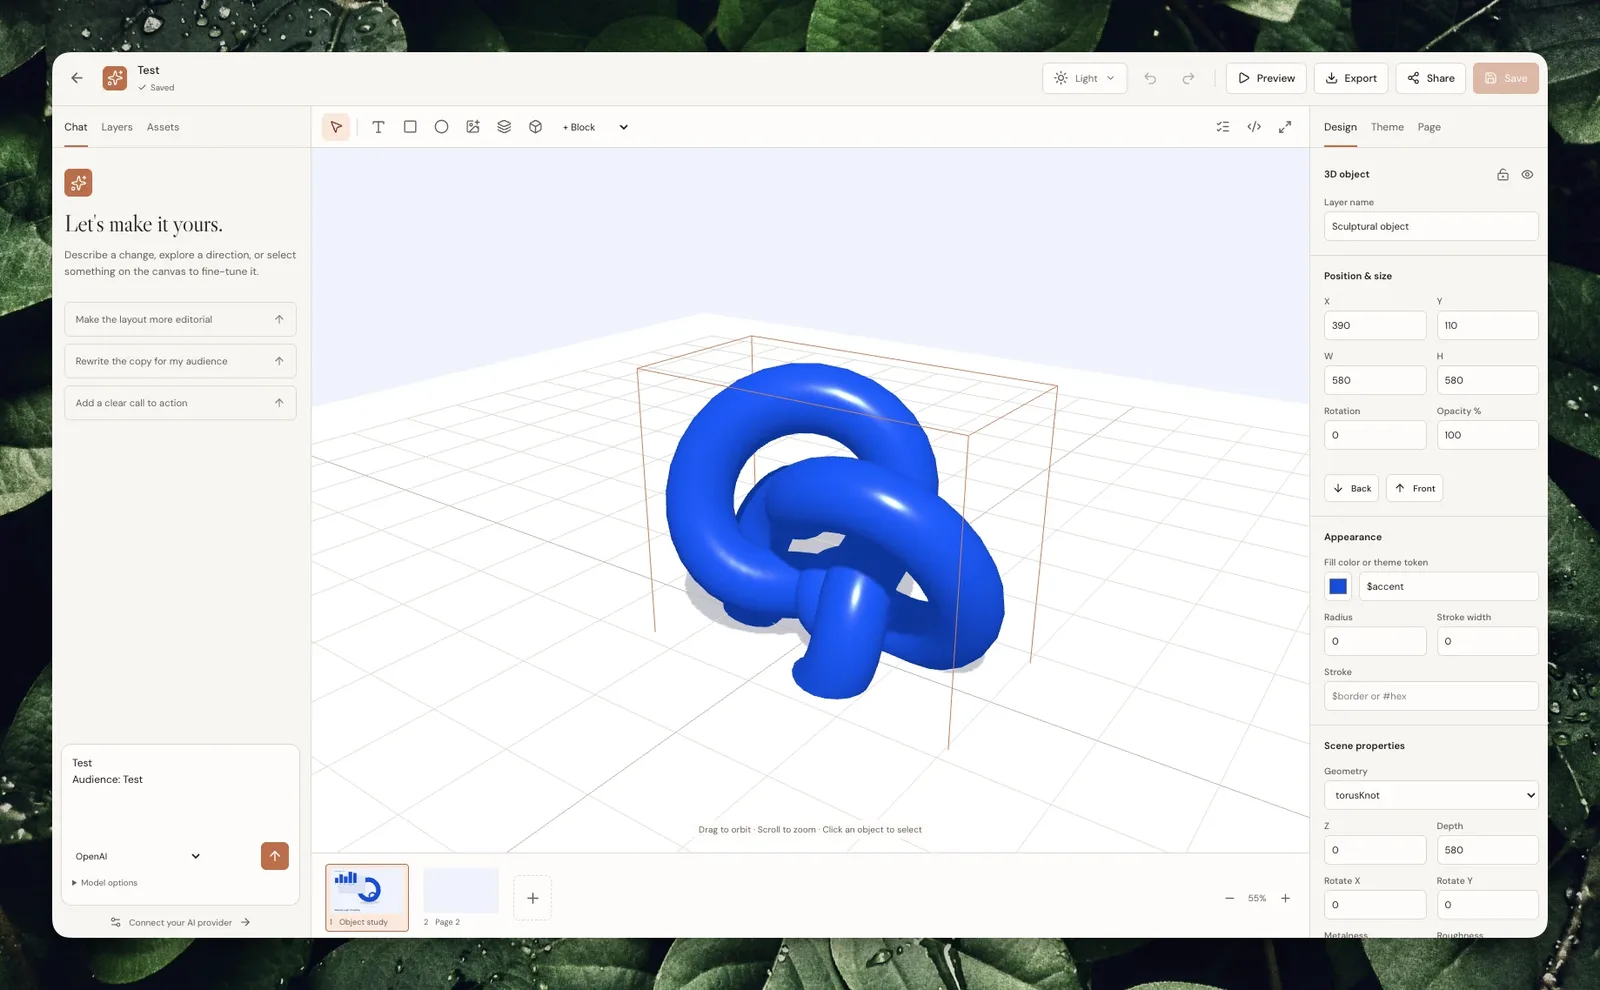The width and height of the screenshot is (1600, 990).
Task: Pick the Rectangle shape tool
Action: point(410,127)
